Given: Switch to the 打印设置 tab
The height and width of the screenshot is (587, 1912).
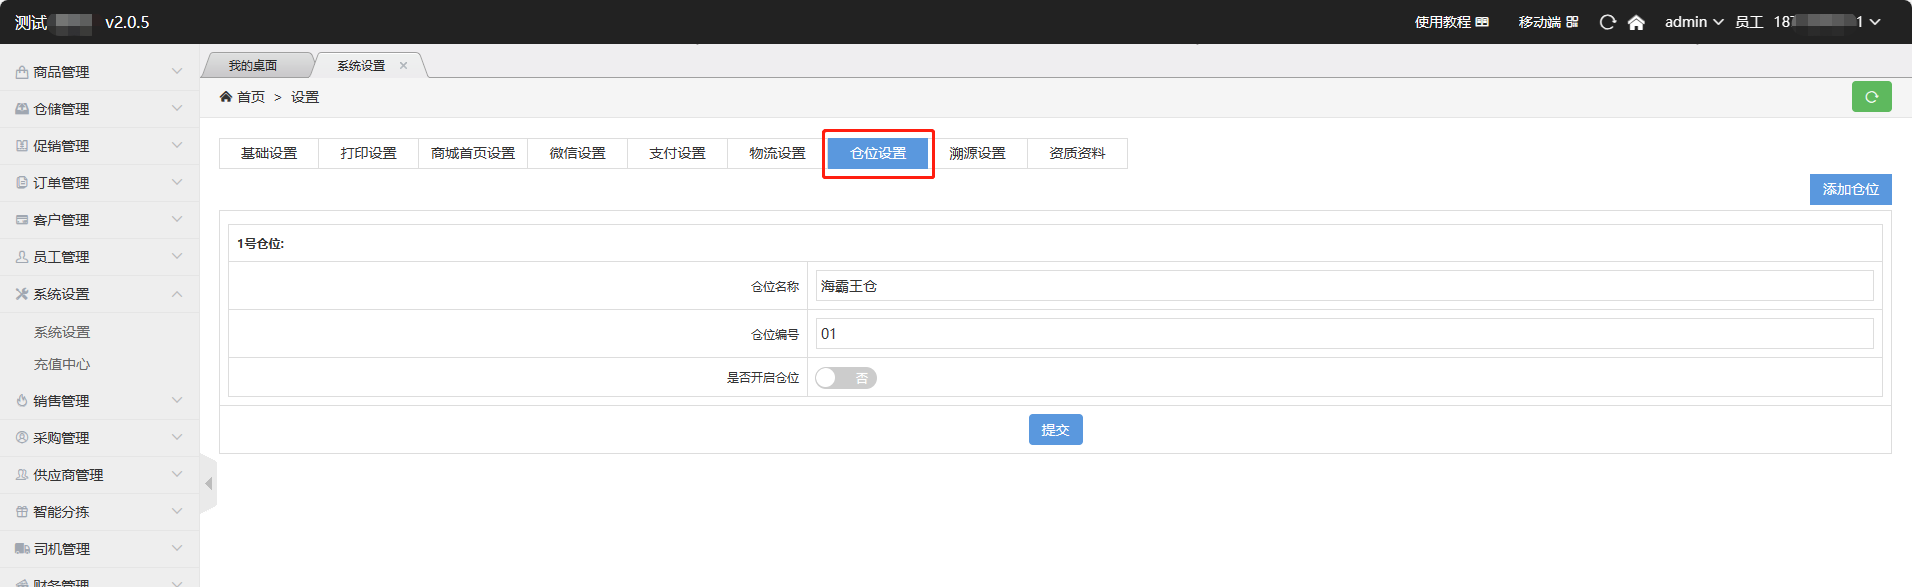Looking at the screenshot, I should point(368,153).
